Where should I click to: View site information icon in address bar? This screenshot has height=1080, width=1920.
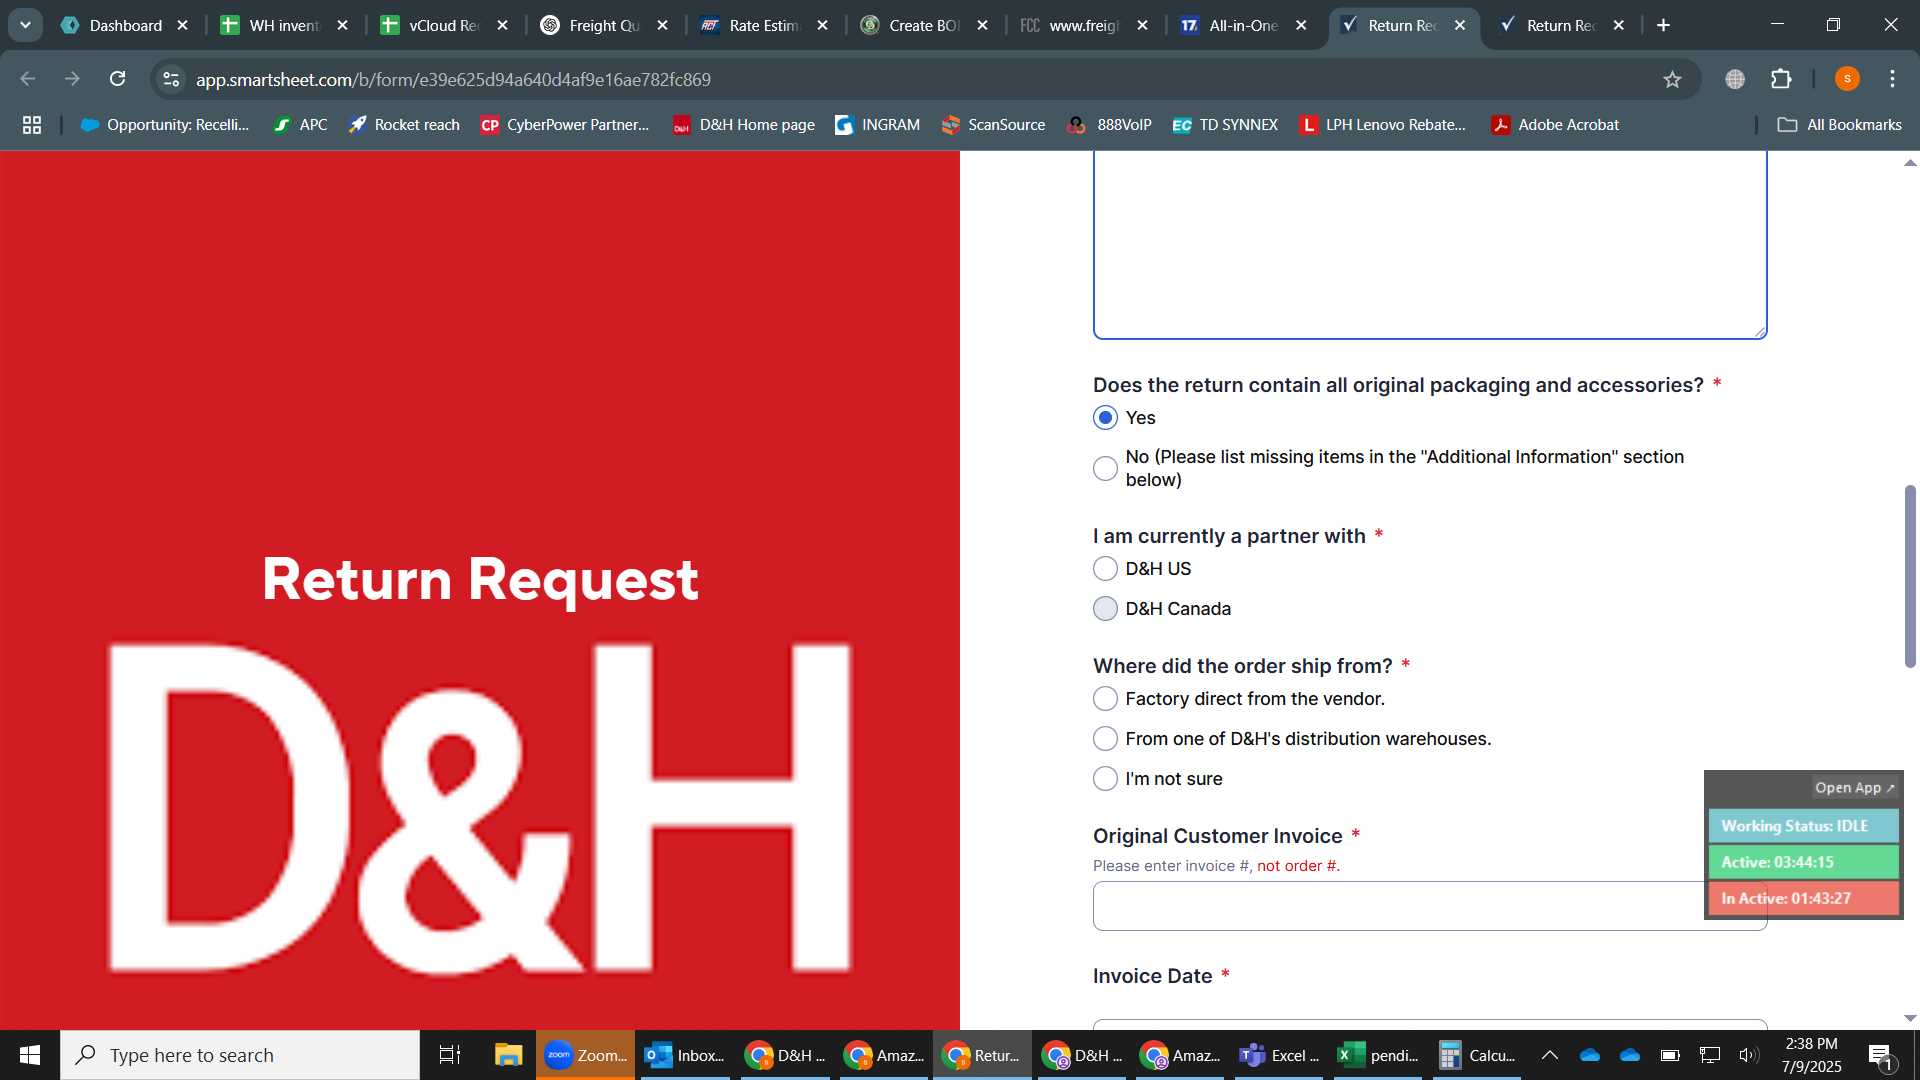click(x=171, y=79)
